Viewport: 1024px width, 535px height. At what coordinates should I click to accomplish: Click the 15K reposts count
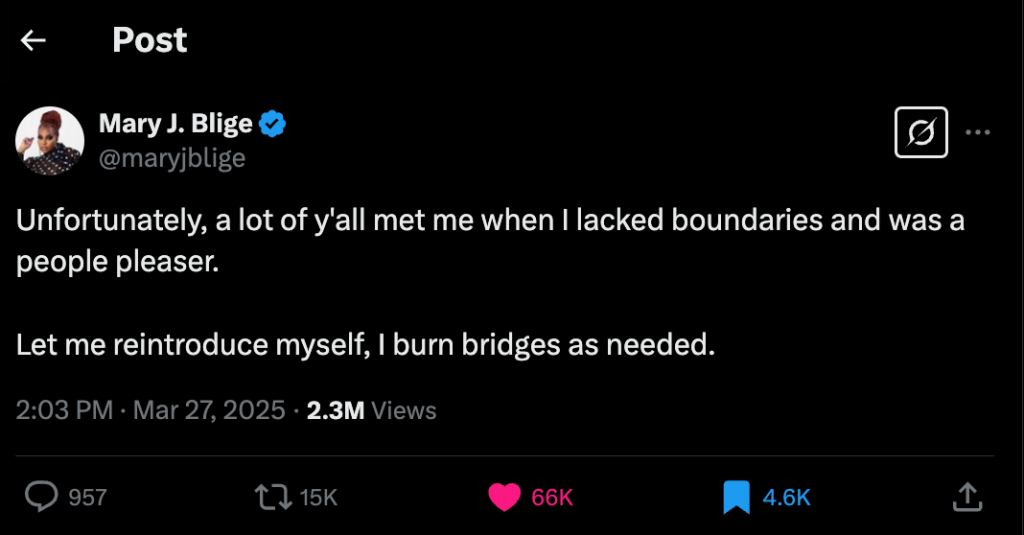point(318,497)
